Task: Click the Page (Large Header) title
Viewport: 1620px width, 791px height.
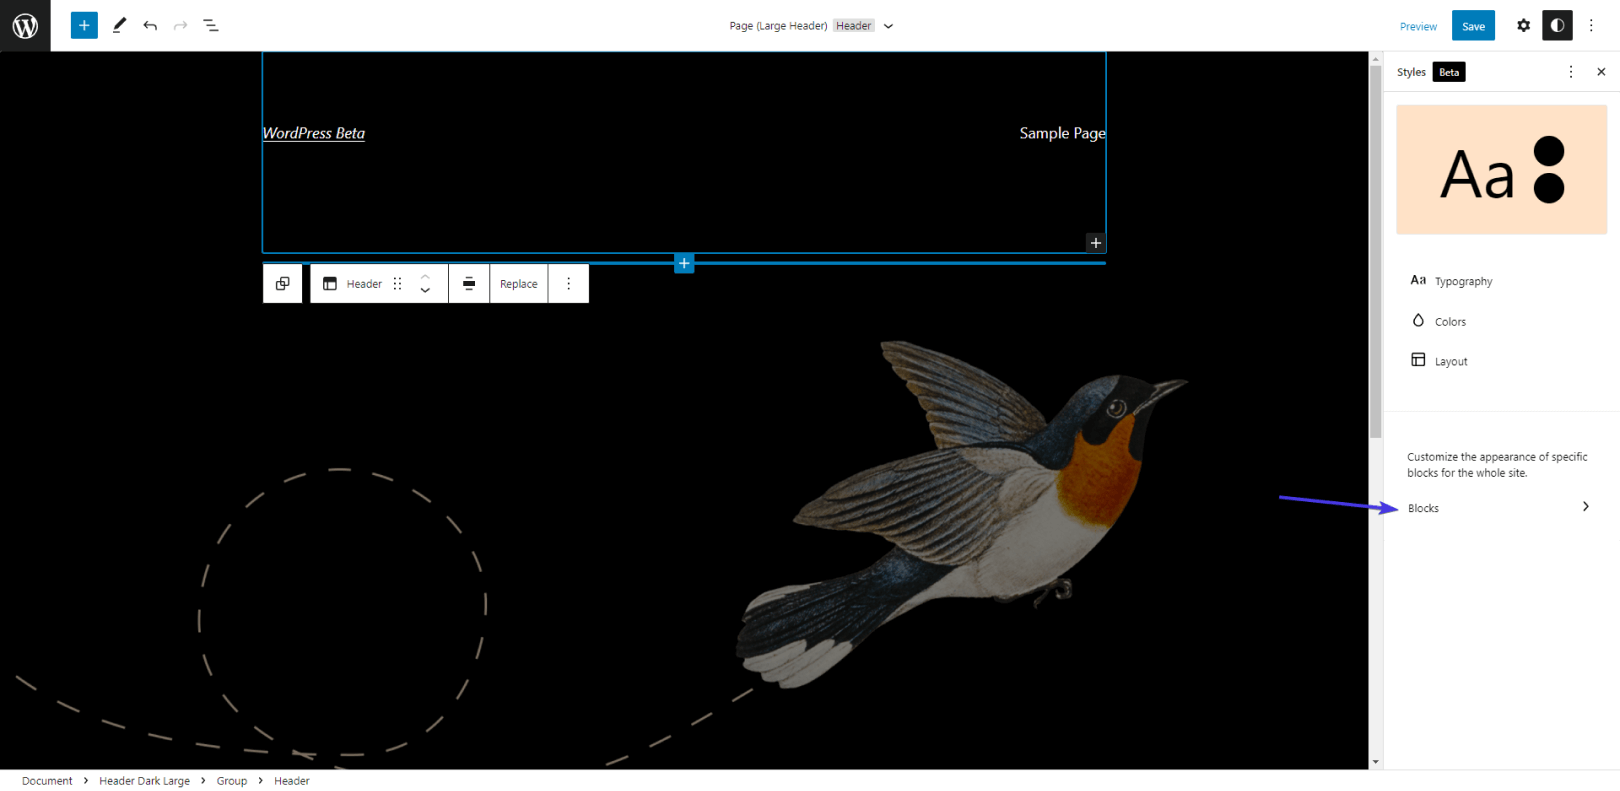Action: coord(778,26)
